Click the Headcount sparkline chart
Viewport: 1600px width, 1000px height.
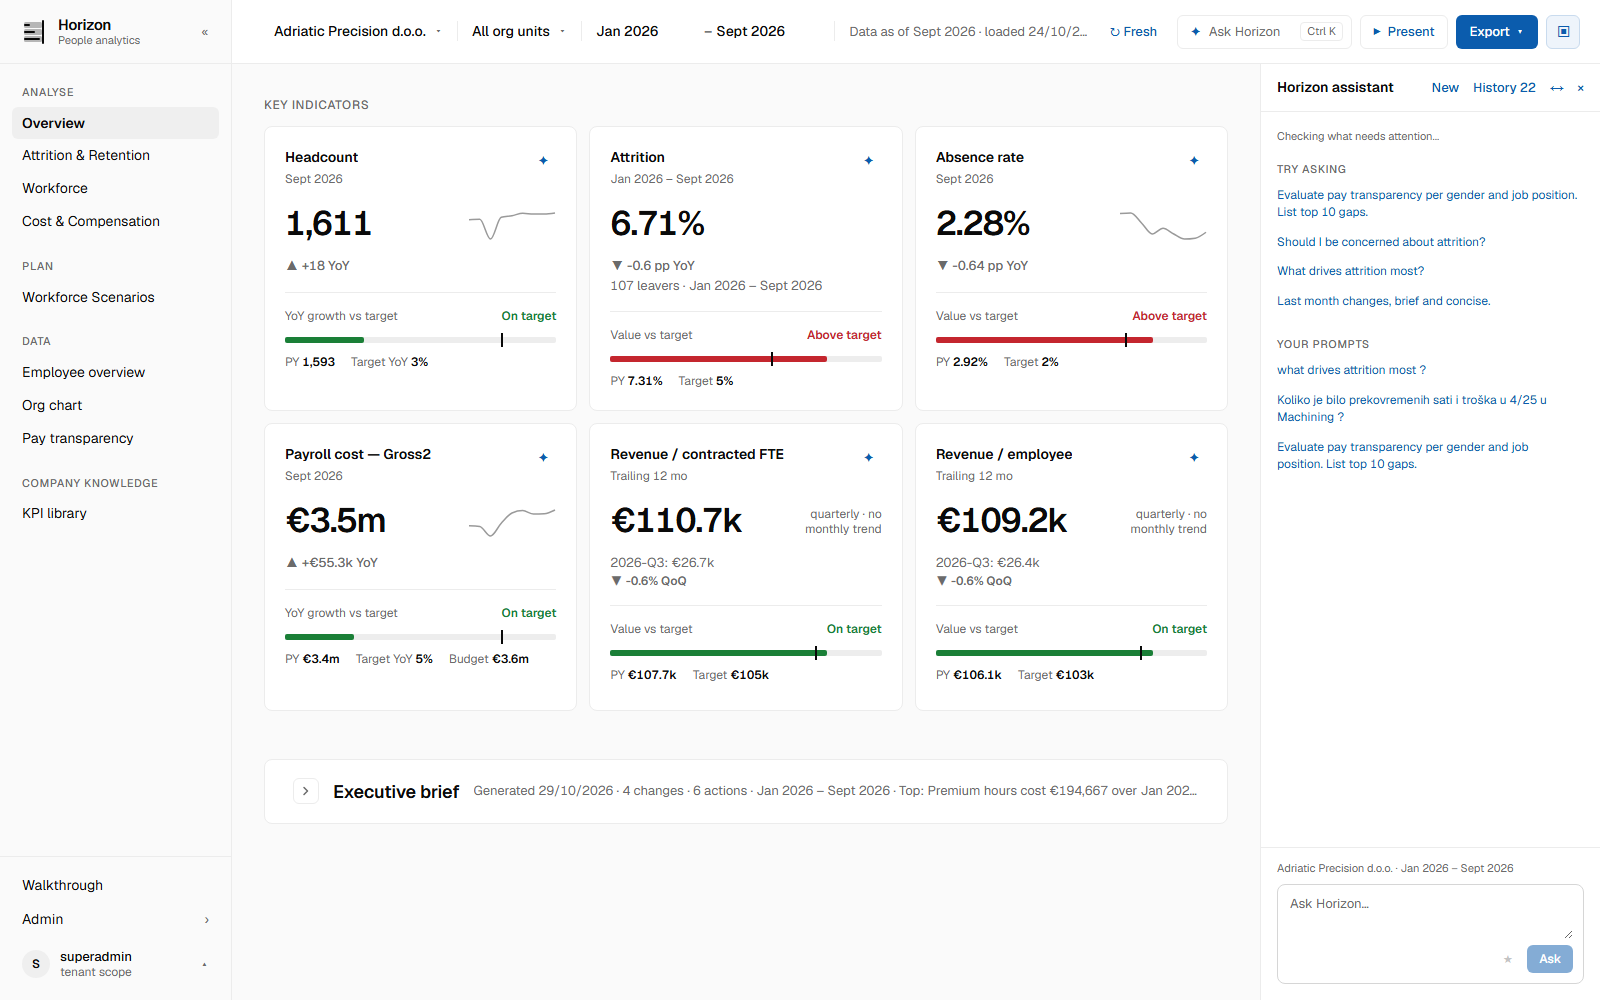[x=512, y=225]
